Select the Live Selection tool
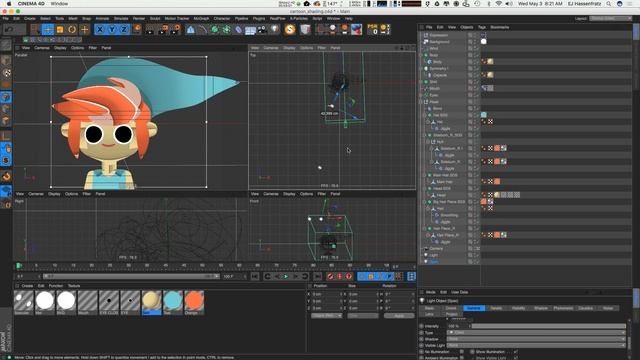The width and height of the screenshot is (640, 360). click(36, 29)
